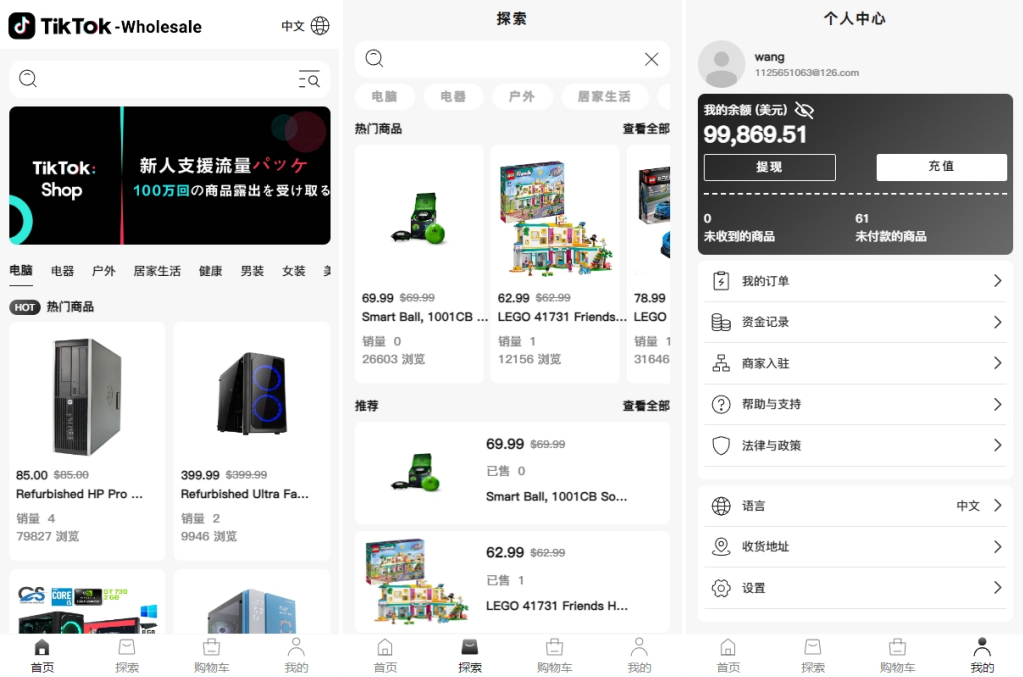The image size is (1023, 677).
Task: Open the Refurbished Ultra Fa... gaming PC image
Action: 252,393
